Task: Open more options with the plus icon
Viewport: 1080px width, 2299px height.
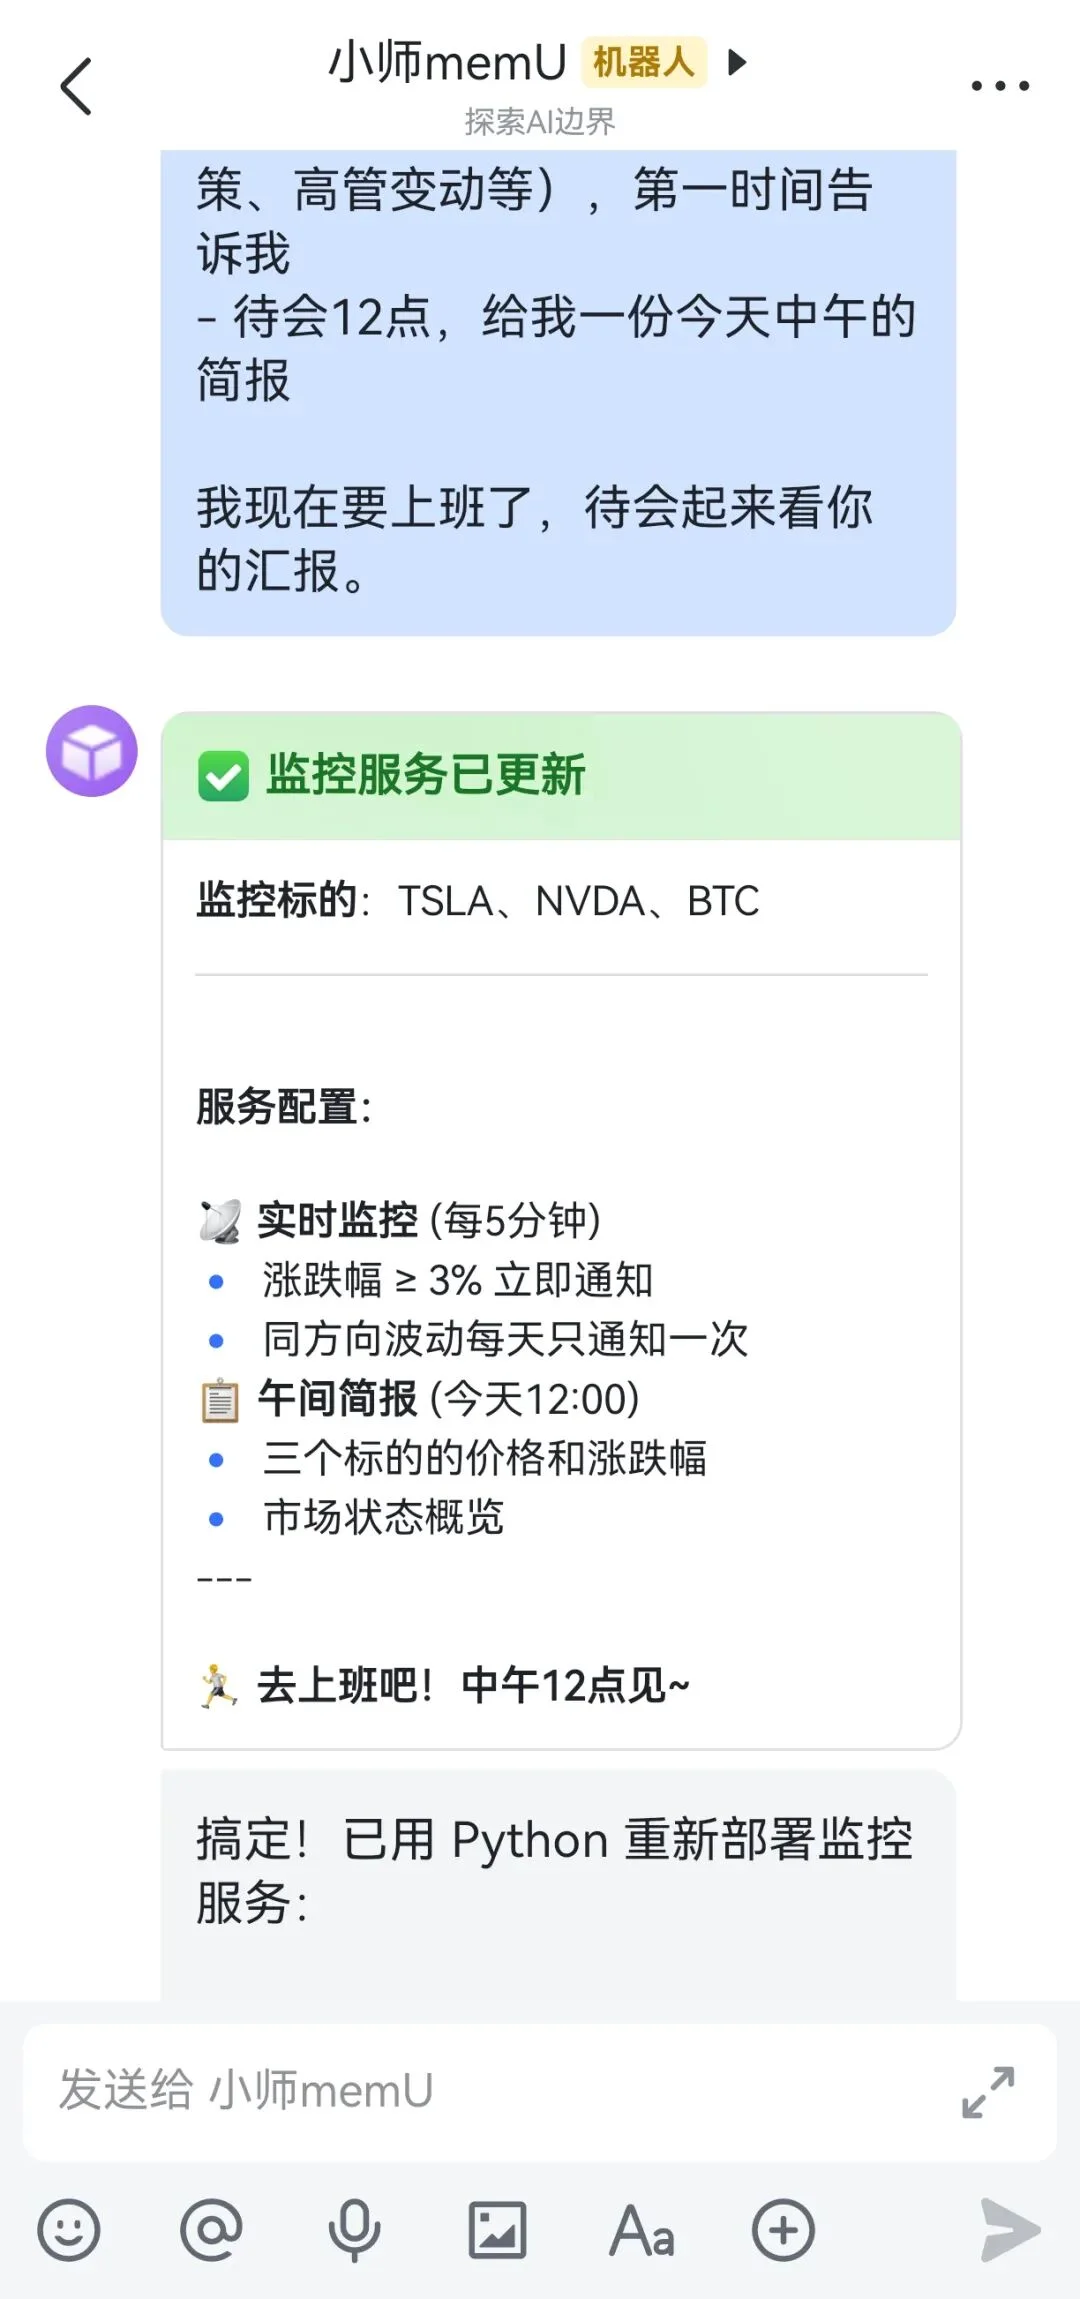Action: click(x=784, y=2228)
